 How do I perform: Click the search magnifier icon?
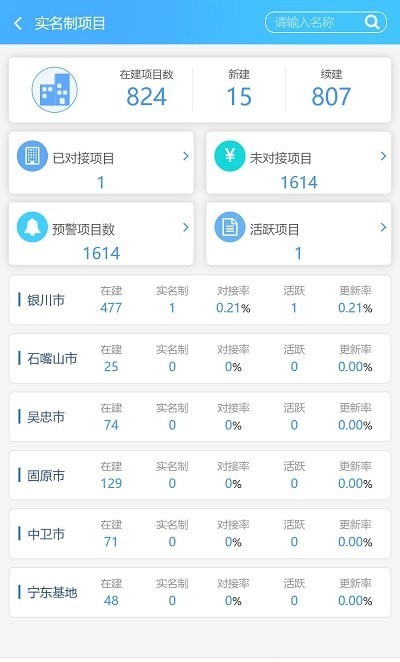coord(372,22)
